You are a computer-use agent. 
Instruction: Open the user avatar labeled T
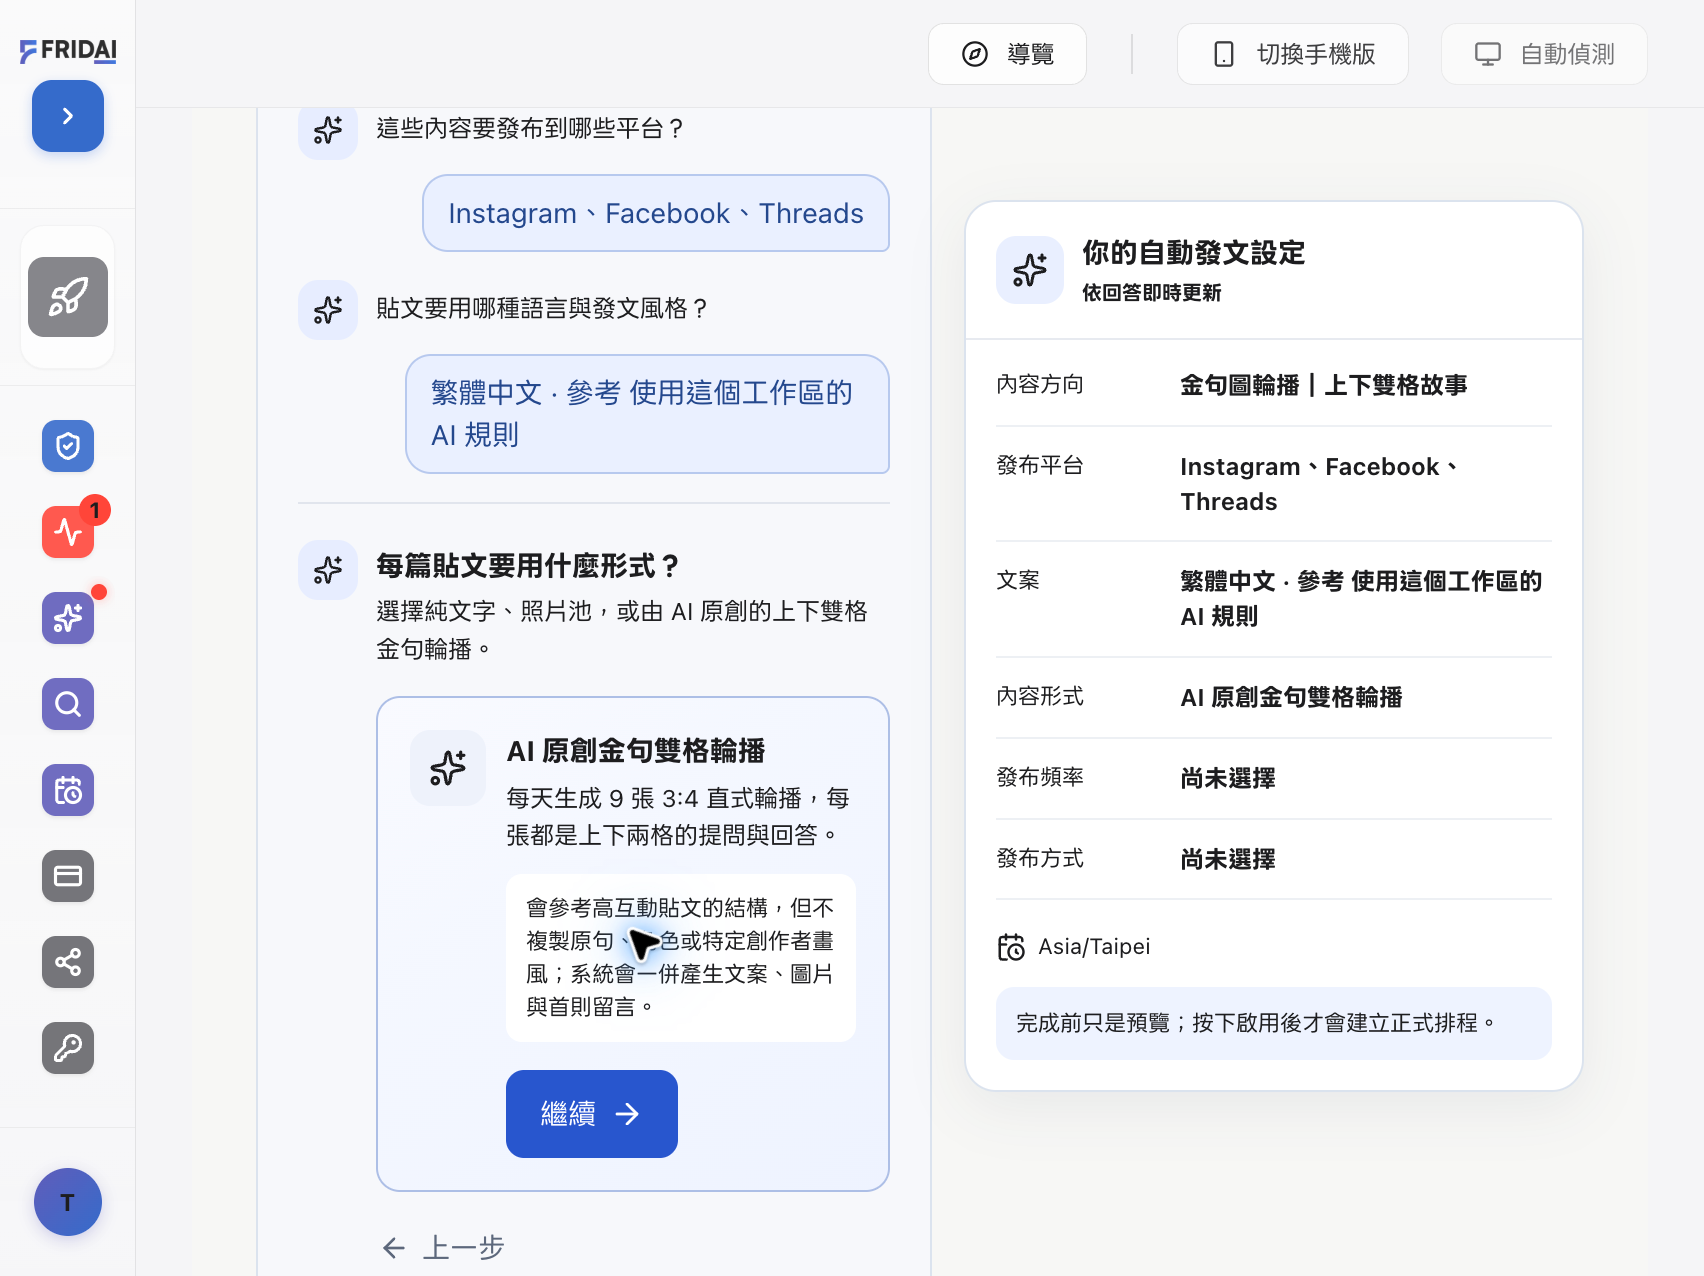point(68,1202)
